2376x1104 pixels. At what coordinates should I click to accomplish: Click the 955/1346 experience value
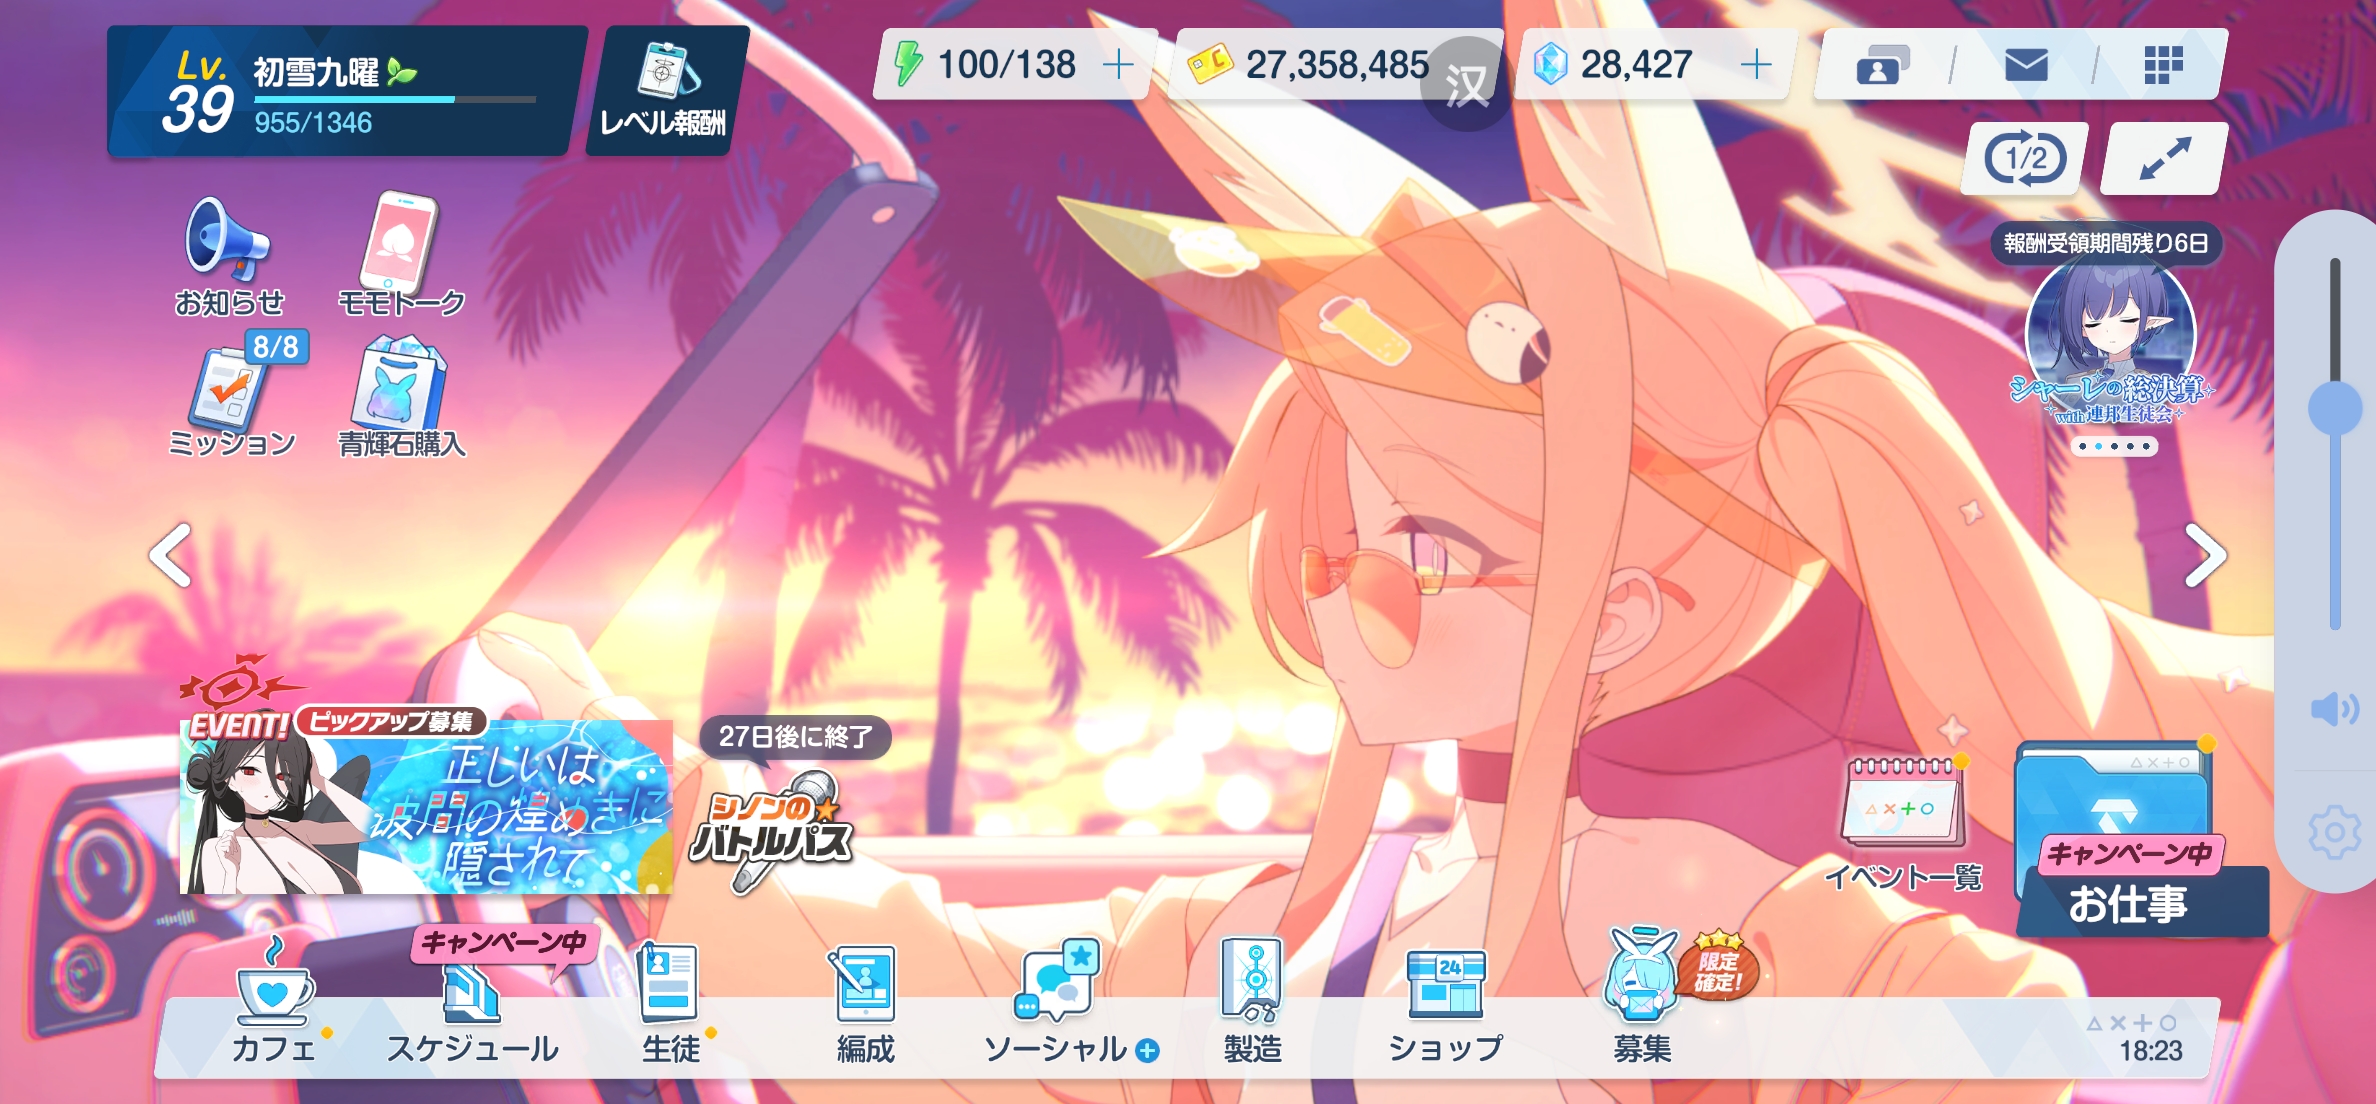point(313,123)
